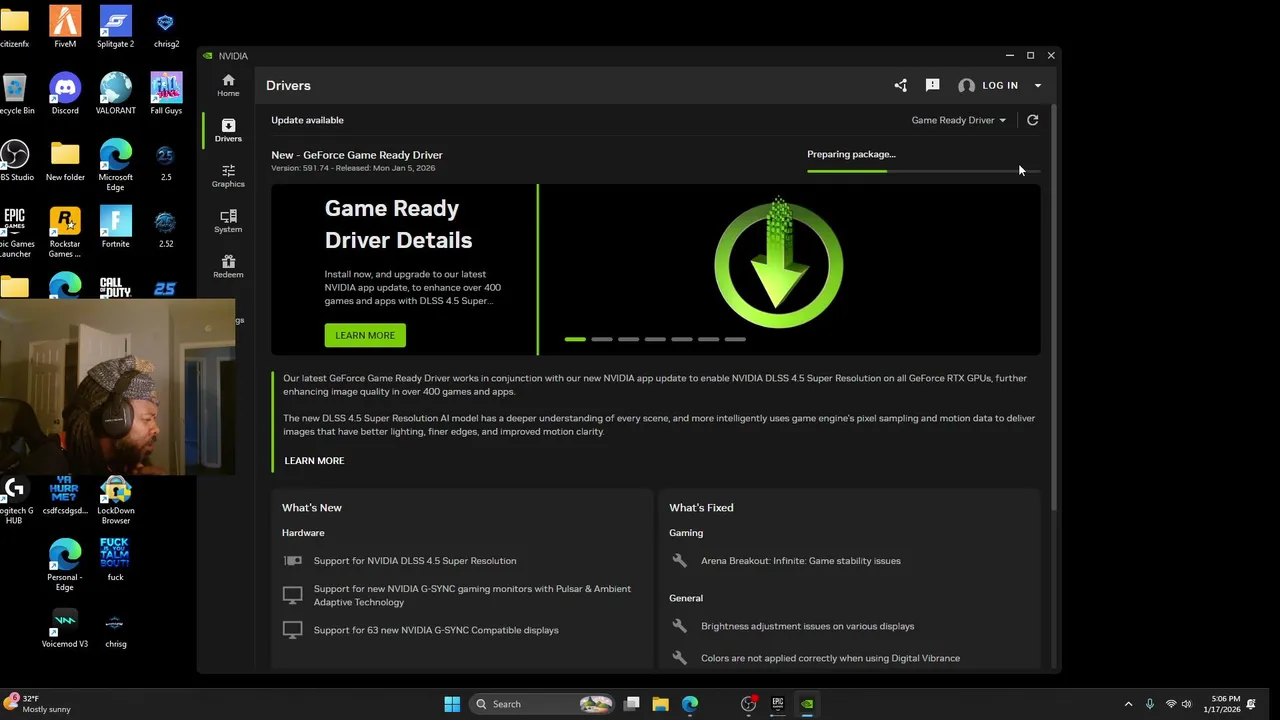Open Task View from the taskbar

click(632, 704)
